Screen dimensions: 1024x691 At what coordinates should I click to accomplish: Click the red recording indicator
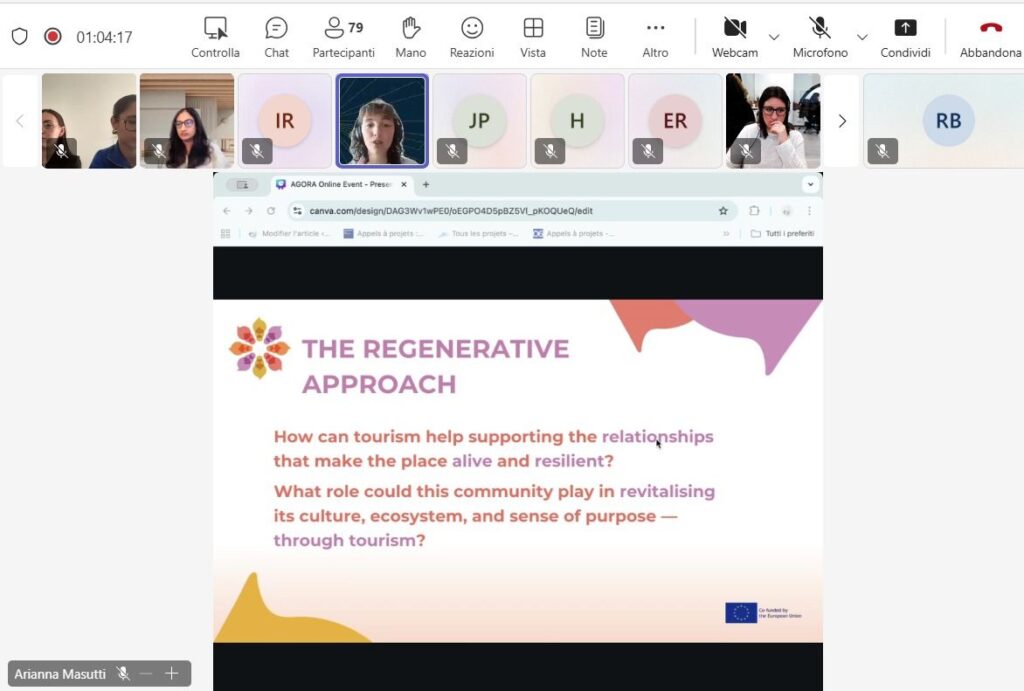(x=53, y=37)
